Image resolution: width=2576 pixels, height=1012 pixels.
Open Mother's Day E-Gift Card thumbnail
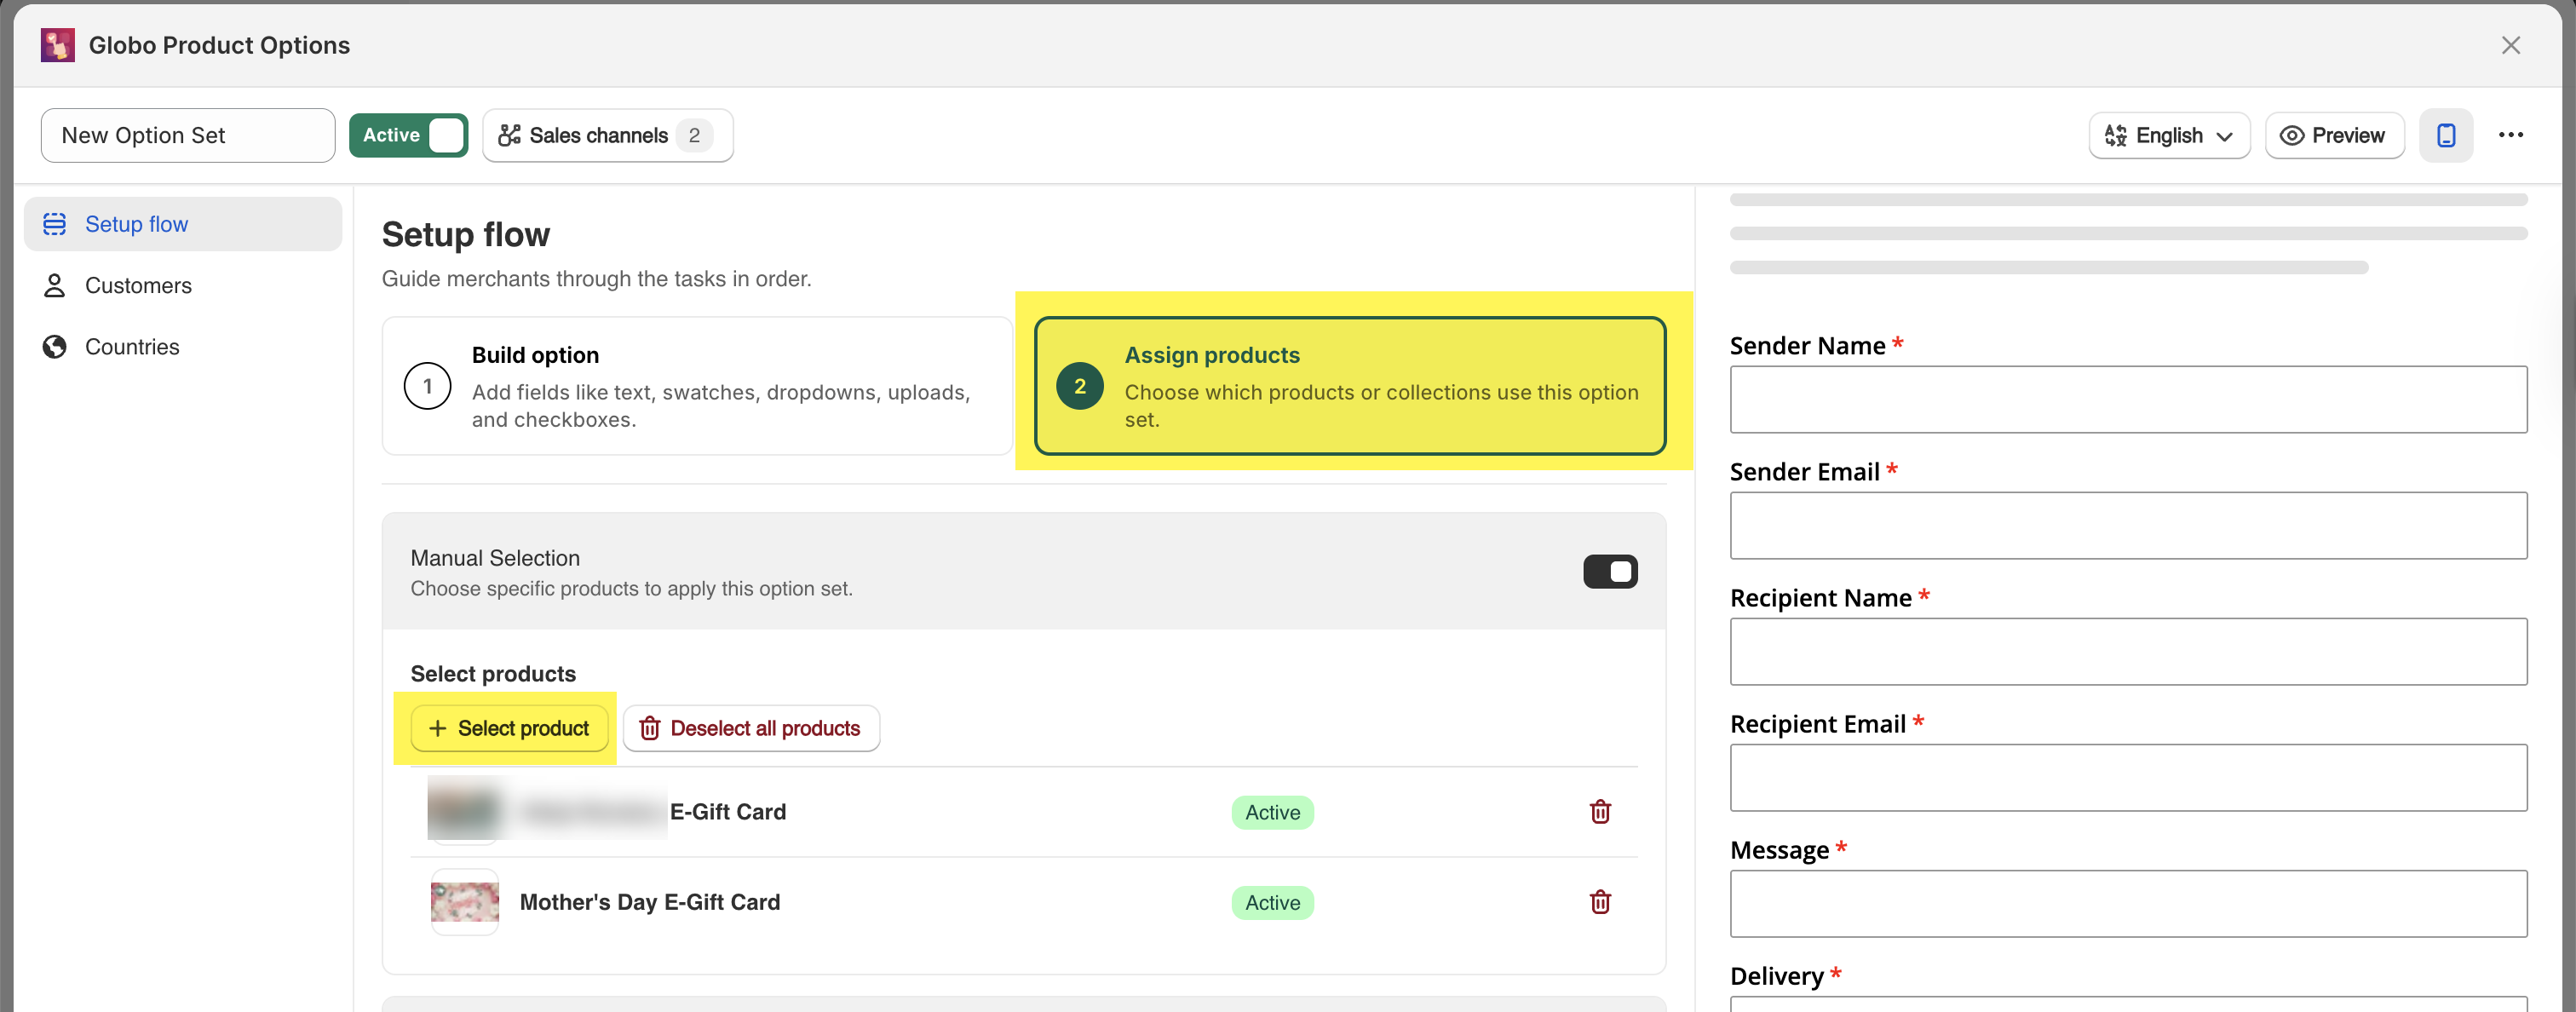coord(464,901)
